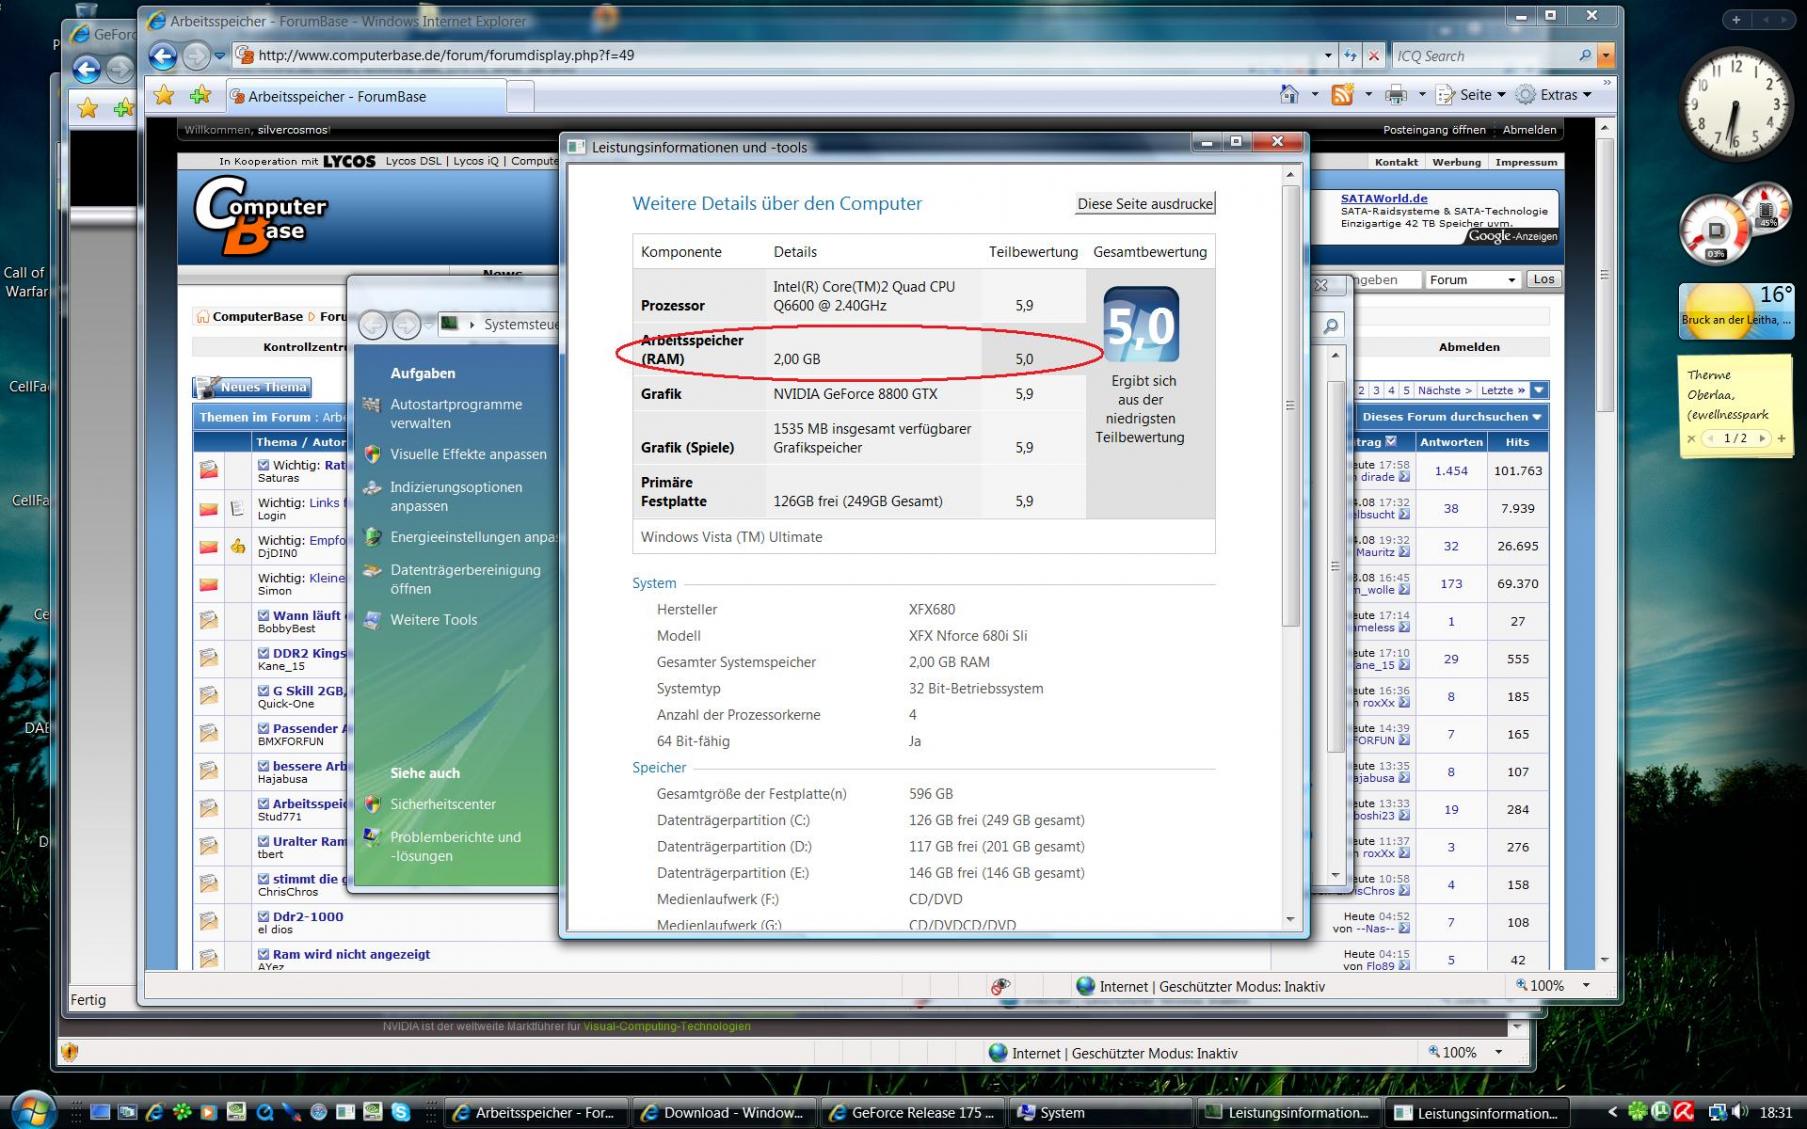Open the Seite dropdown menu

point(1471,95)
